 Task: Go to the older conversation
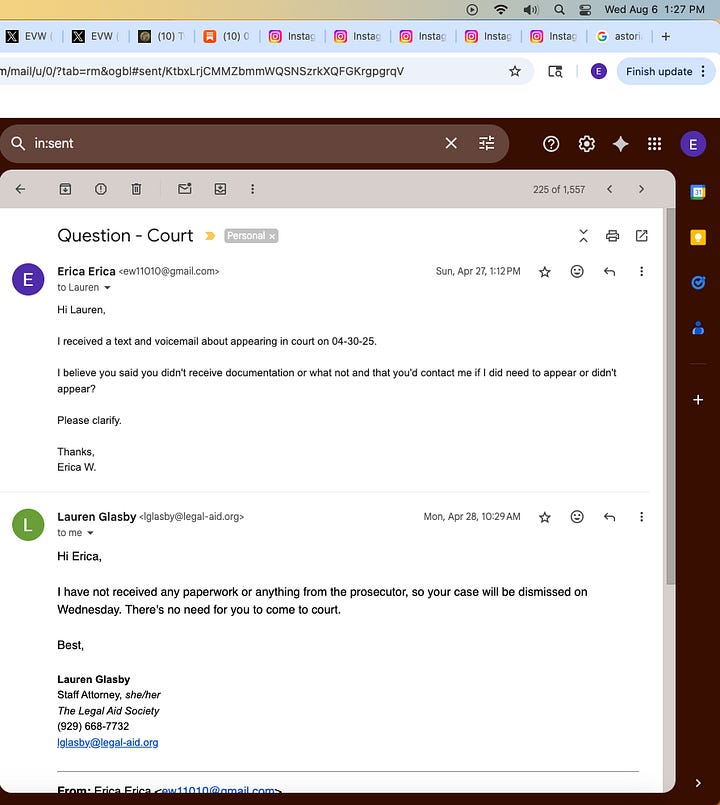[x=641, y=189]
